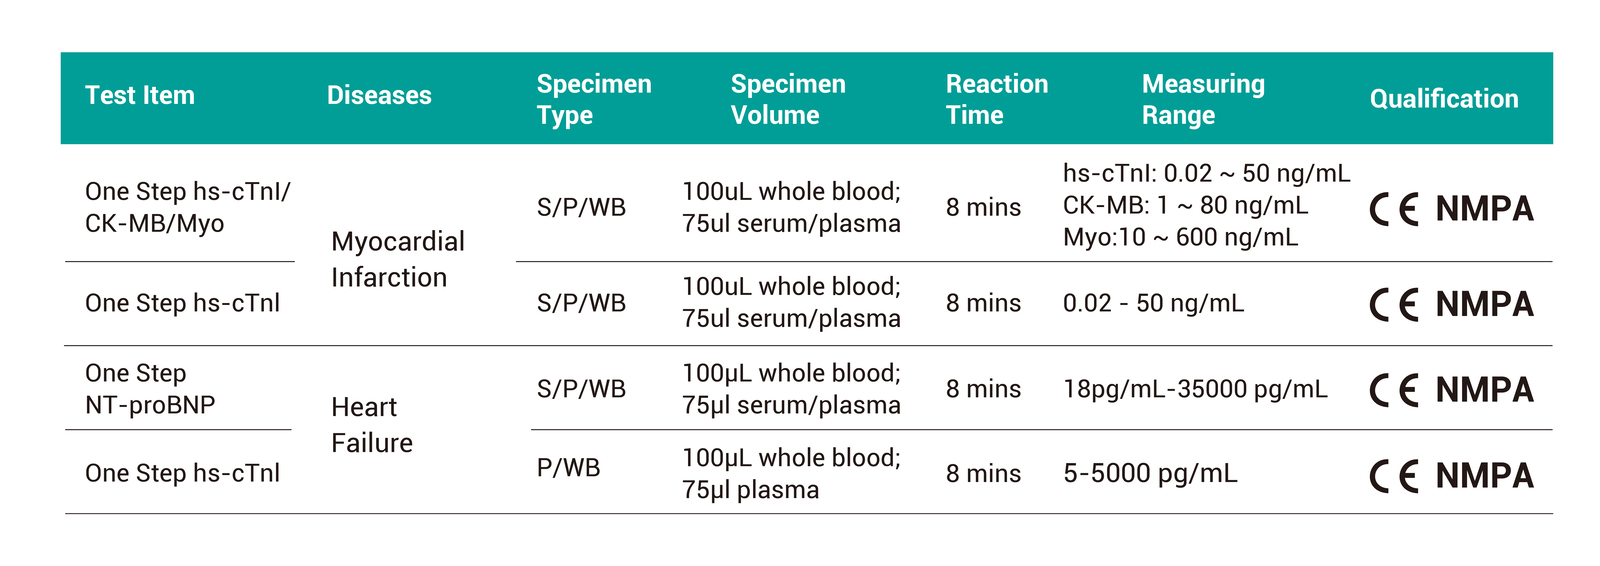The height and width of the screenshot is (566, 1600).
Task: Select the Qualification column header
Action: [1444, 99]
